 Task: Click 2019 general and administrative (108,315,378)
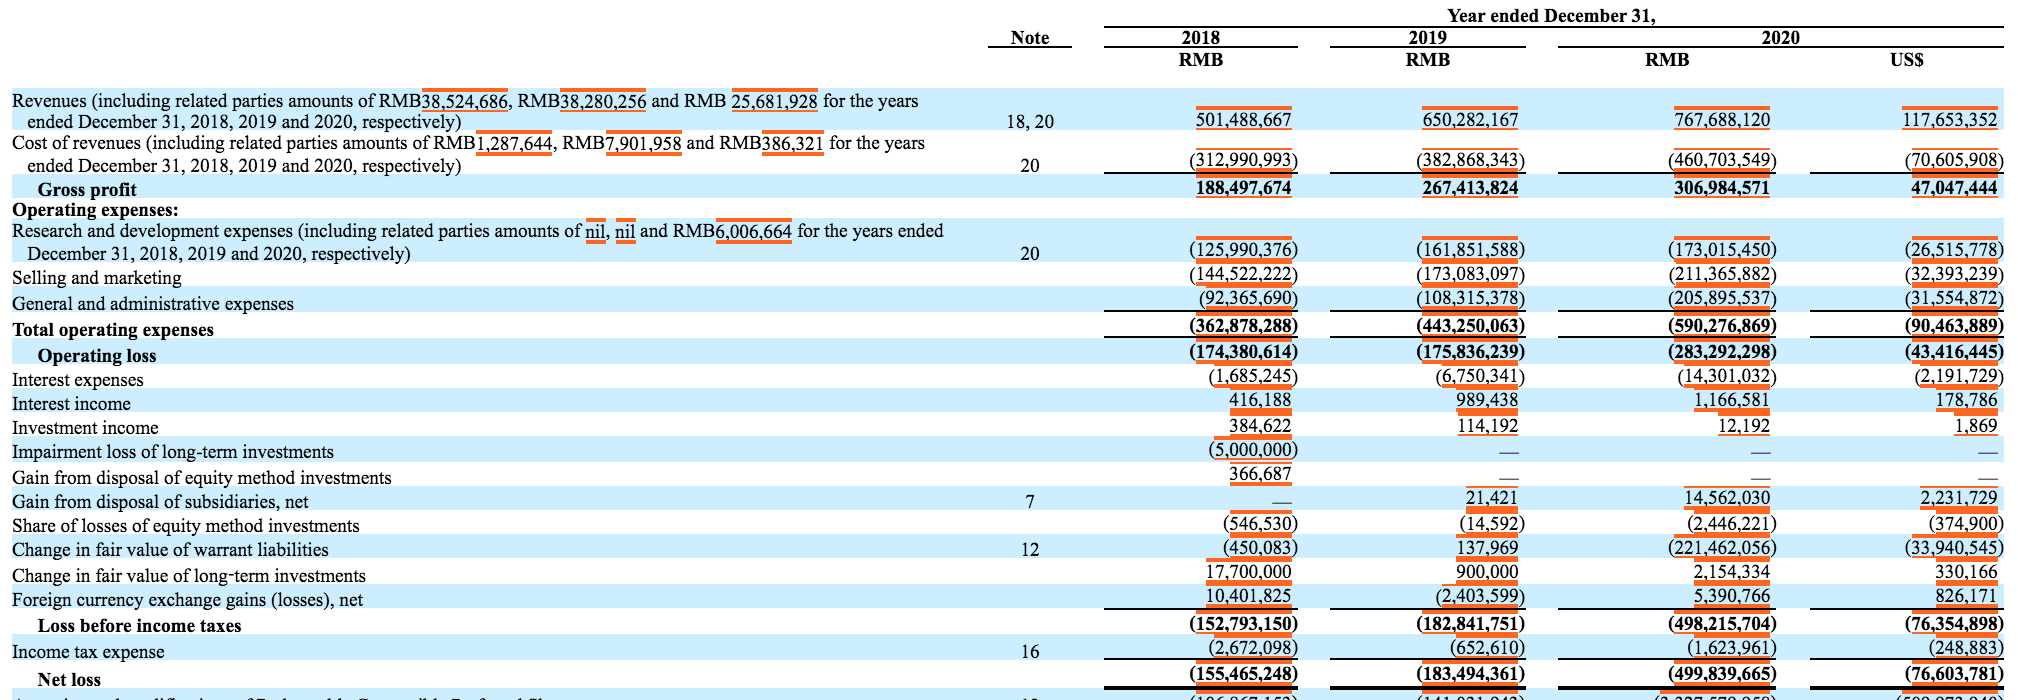1470,299
